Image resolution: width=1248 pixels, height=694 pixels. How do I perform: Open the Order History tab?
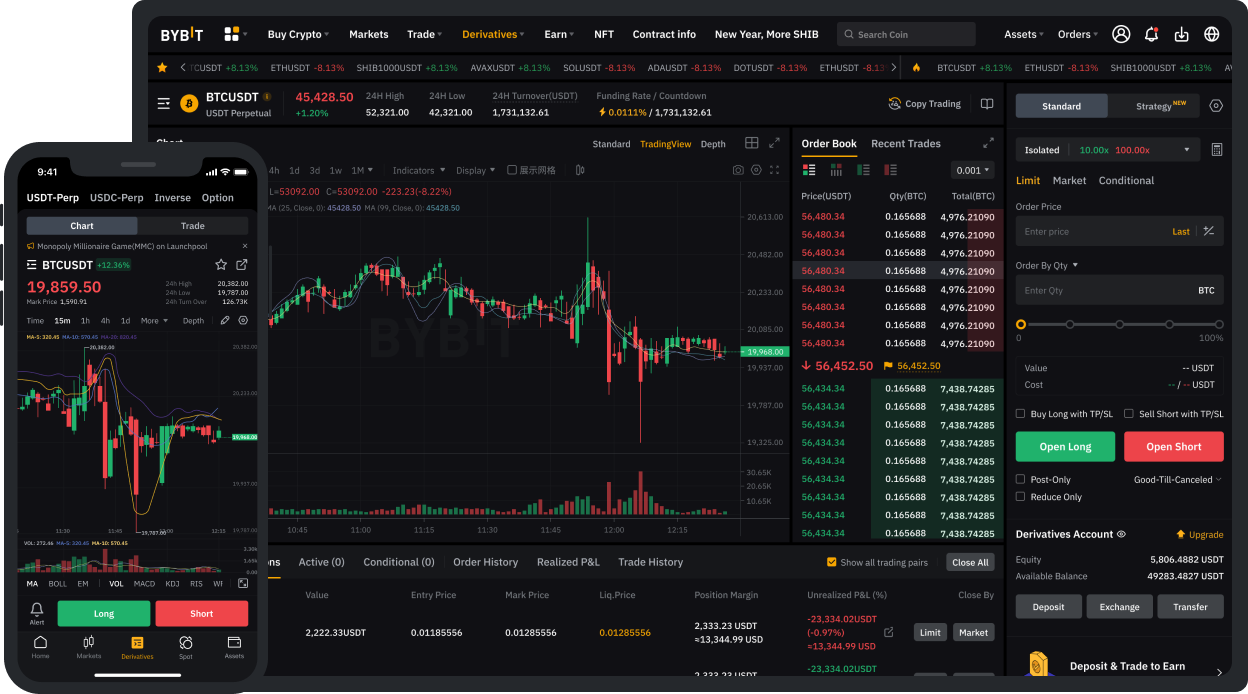pyautogui.click(x=485, y=562)
